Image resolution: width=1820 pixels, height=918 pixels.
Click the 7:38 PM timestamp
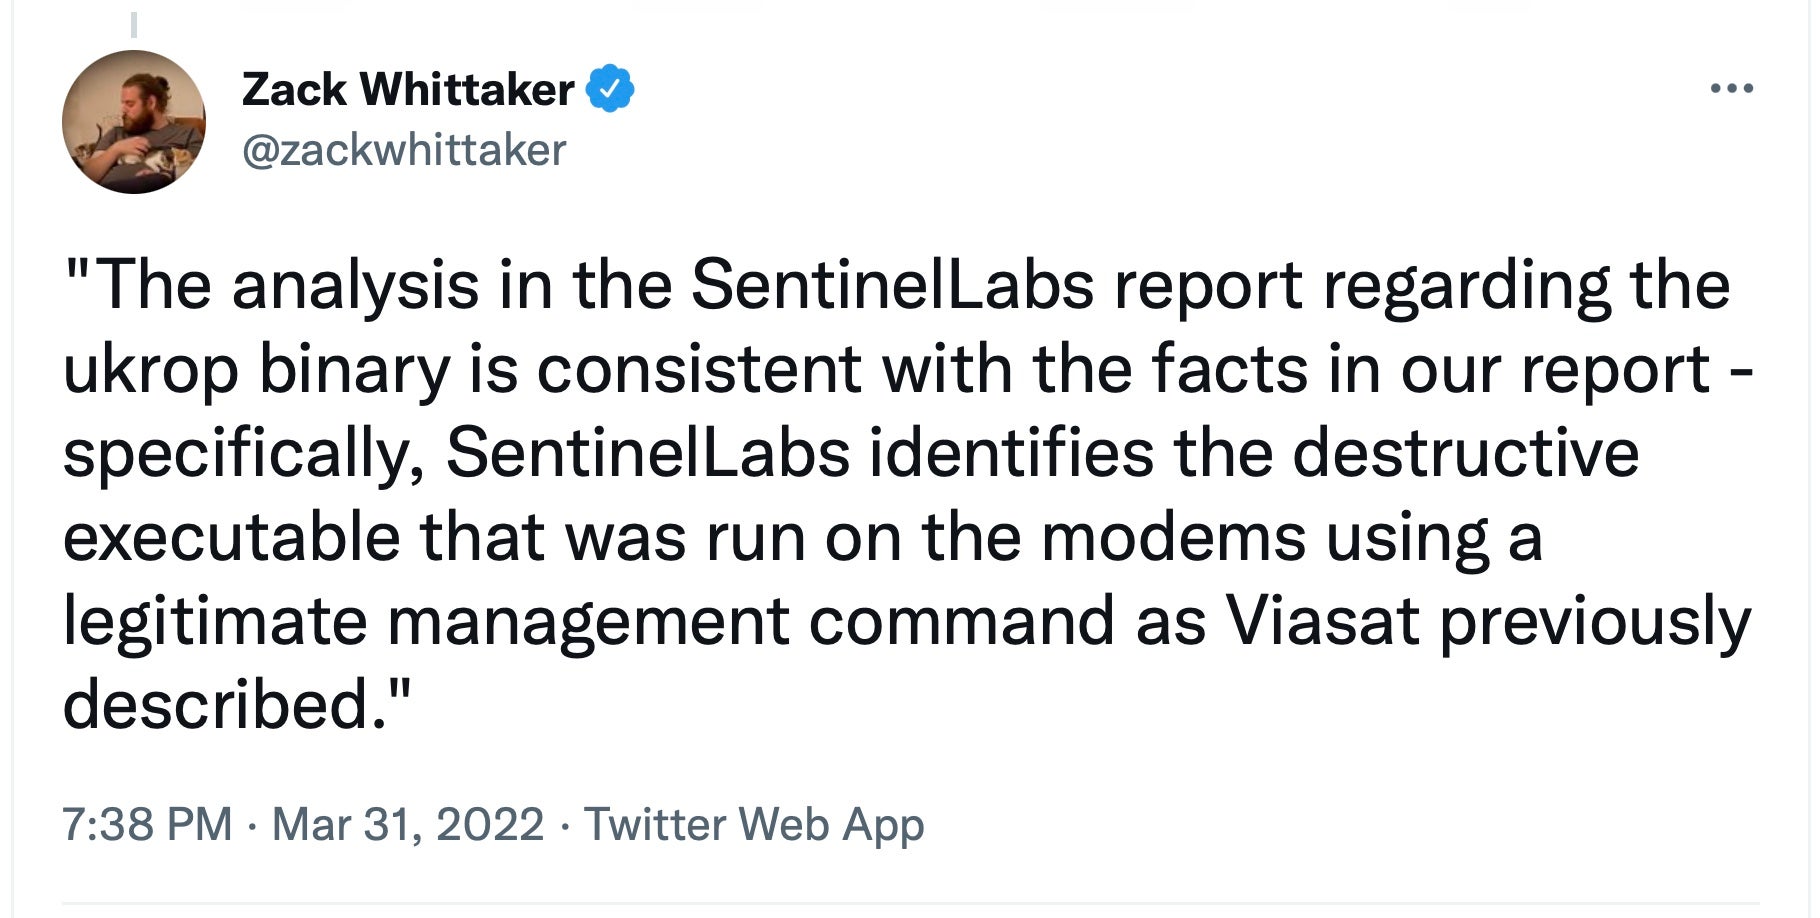click(147, 825)
